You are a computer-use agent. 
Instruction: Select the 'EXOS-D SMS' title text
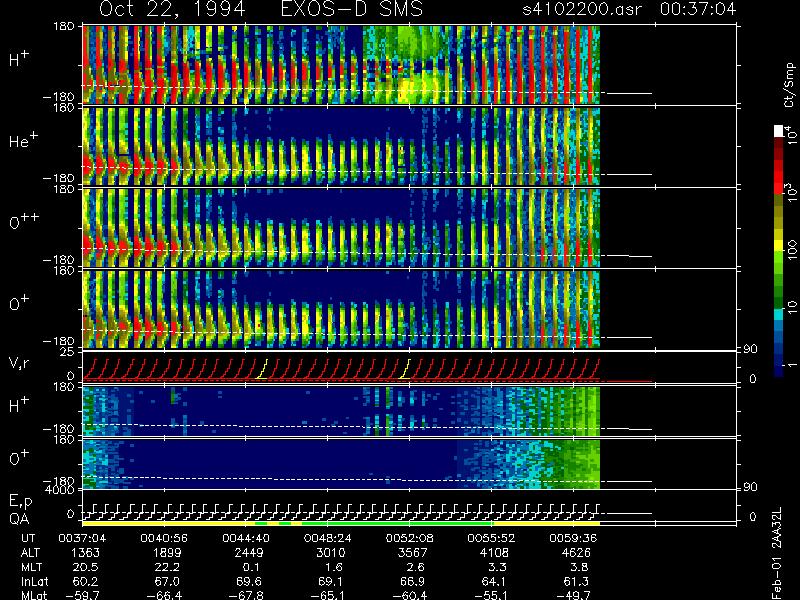coord(352,9)
